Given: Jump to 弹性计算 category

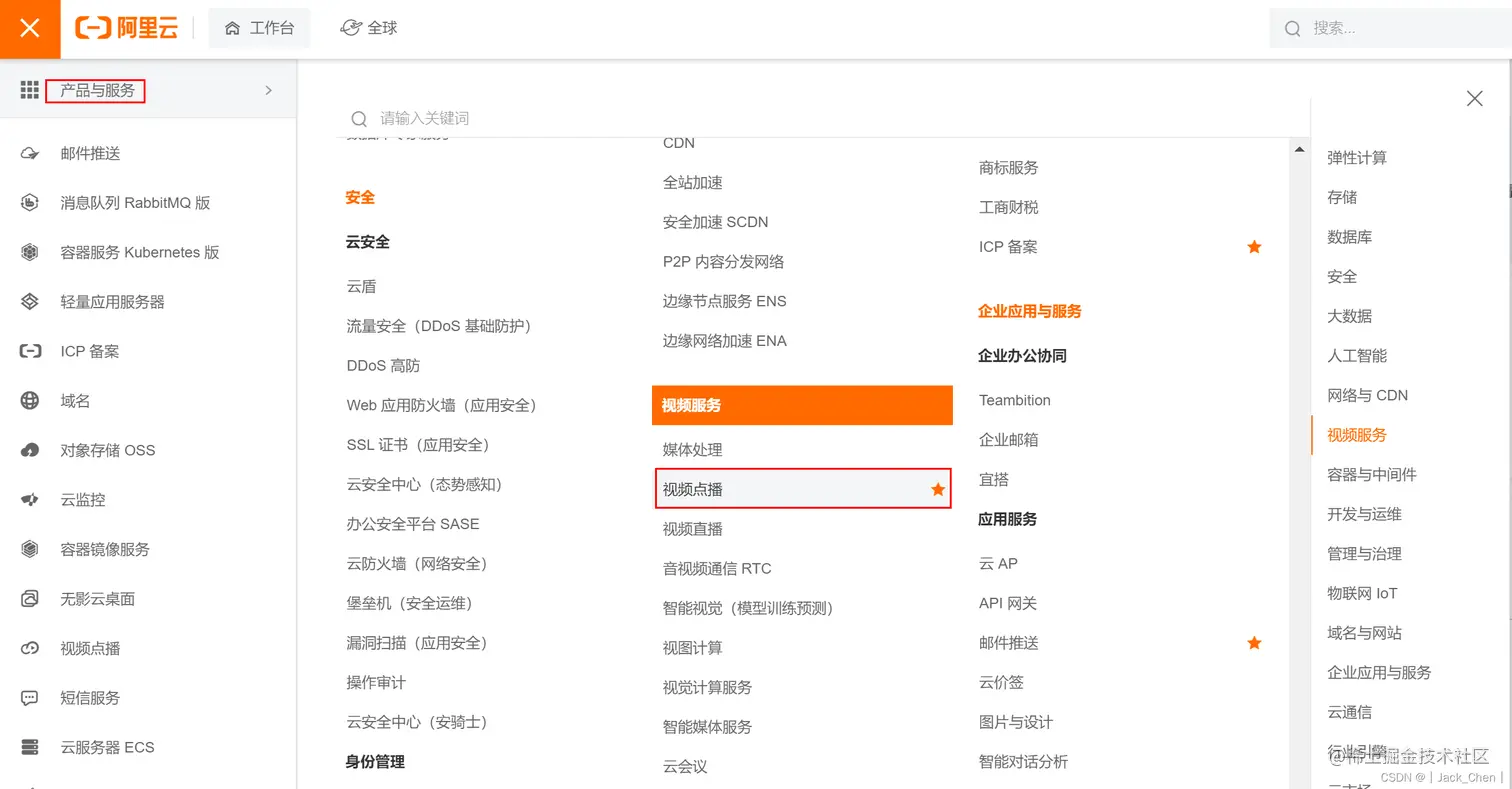Looking at the screenshot, I should (x=1357, y=157).
